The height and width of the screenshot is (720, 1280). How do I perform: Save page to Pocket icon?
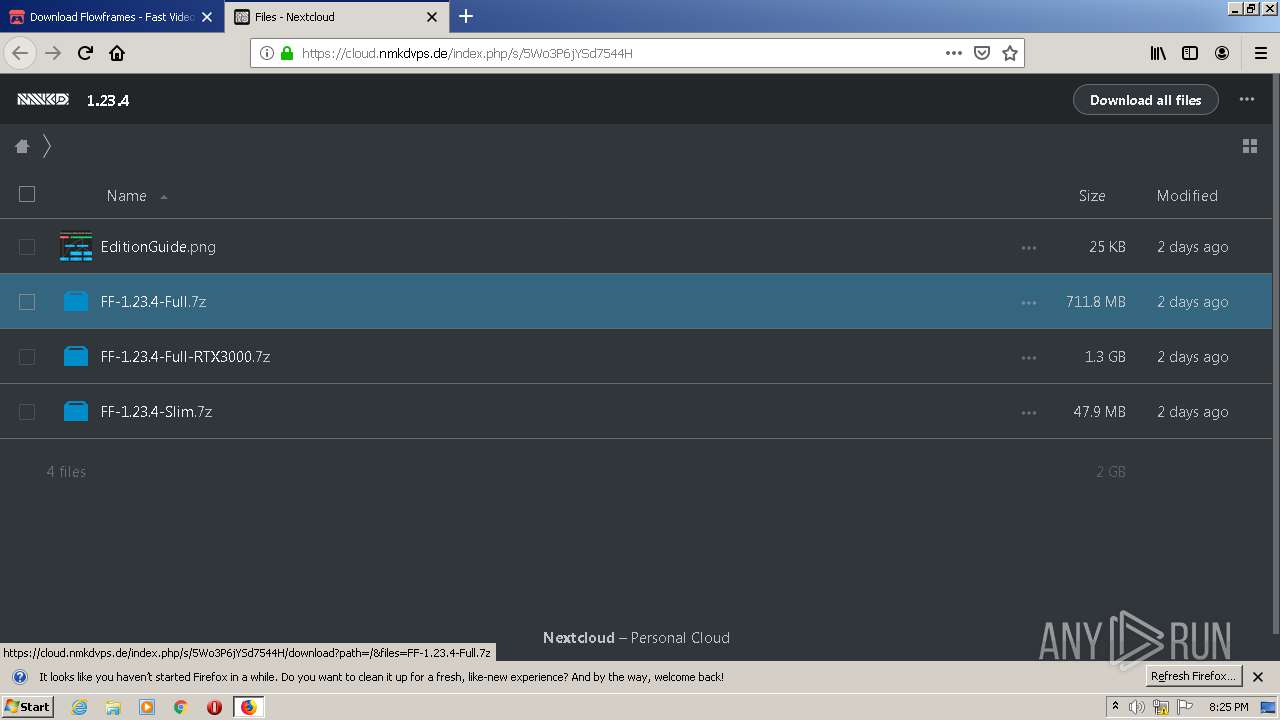click(x=982, y=53)
